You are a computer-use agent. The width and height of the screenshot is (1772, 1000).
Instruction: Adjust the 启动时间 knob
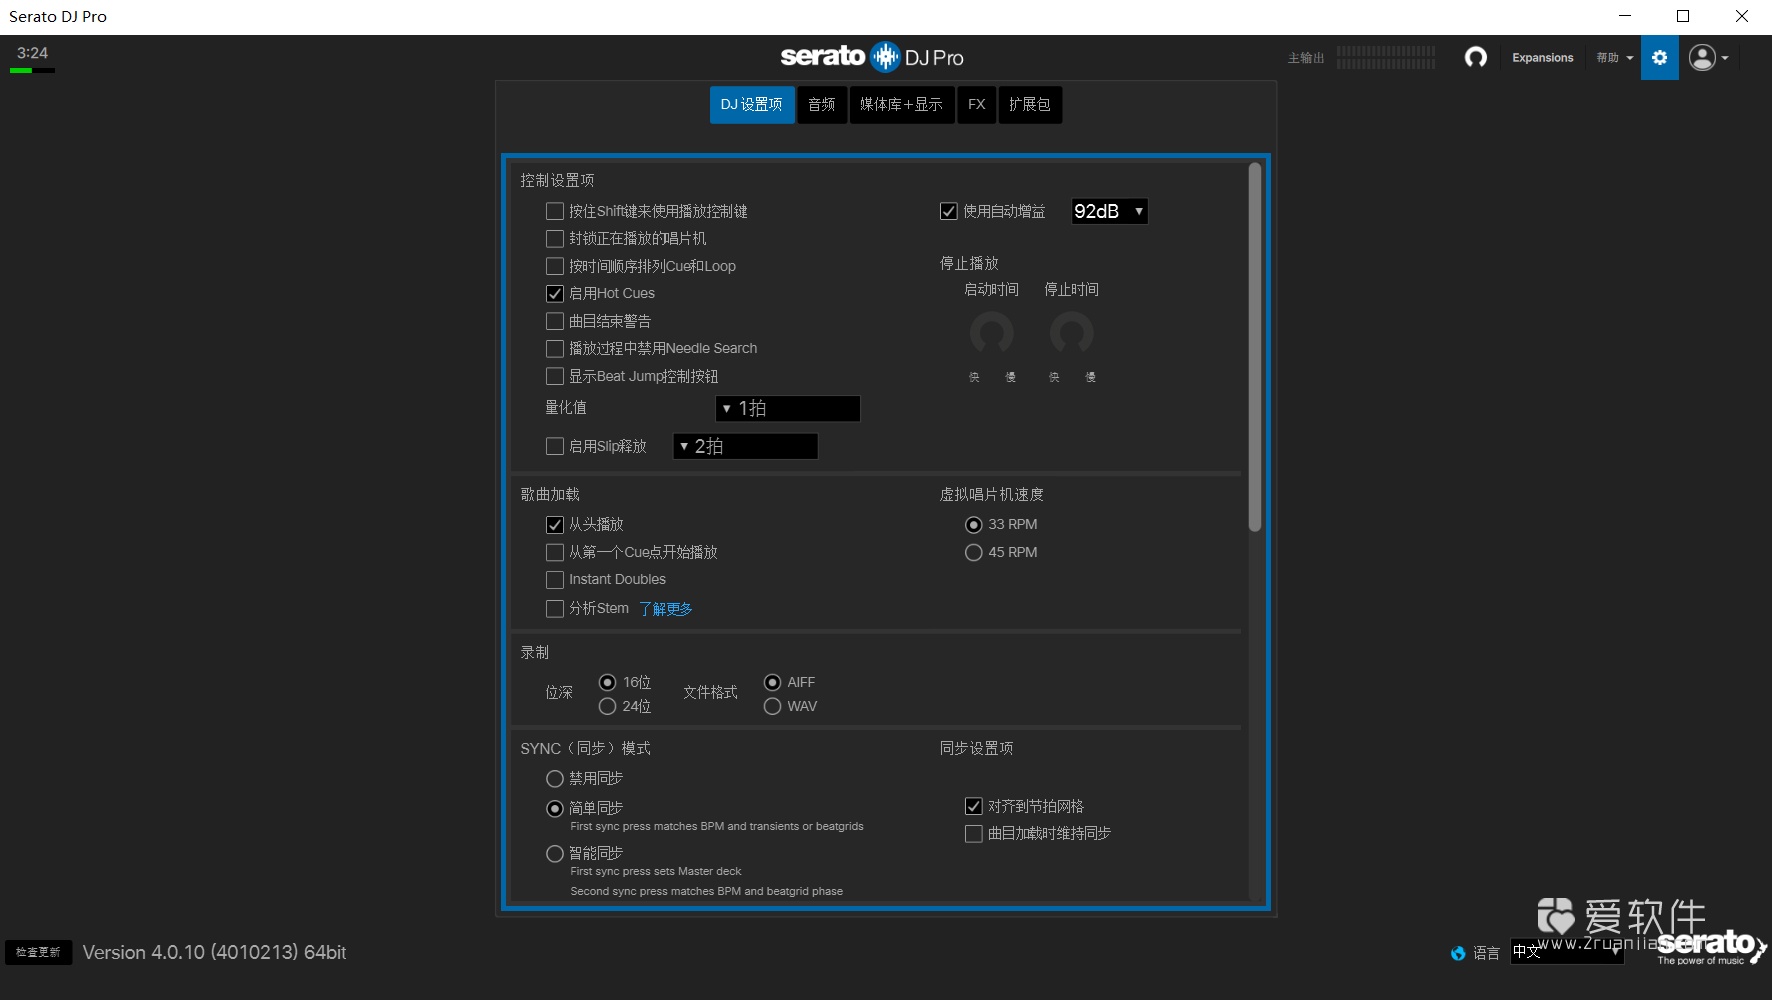991,333
